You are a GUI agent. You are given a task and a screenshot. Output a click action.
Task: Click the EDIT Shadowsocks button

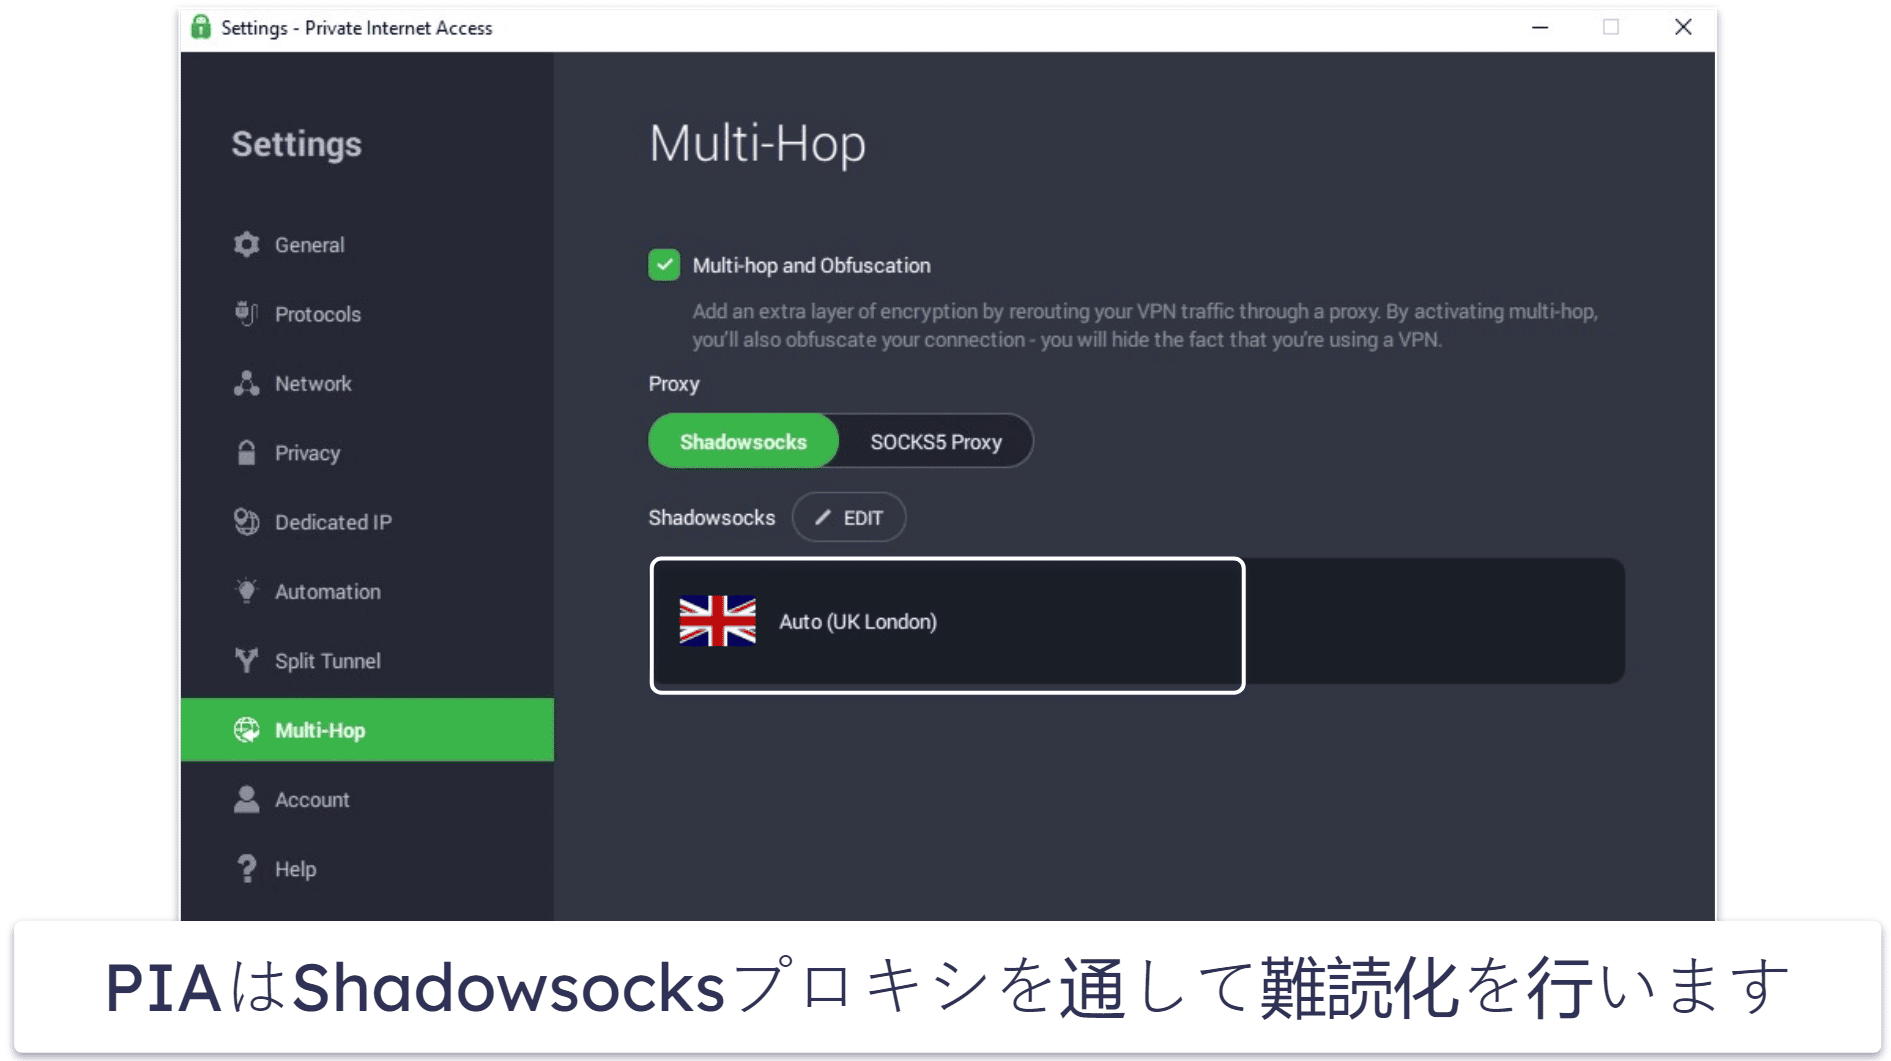coord(849,518)
